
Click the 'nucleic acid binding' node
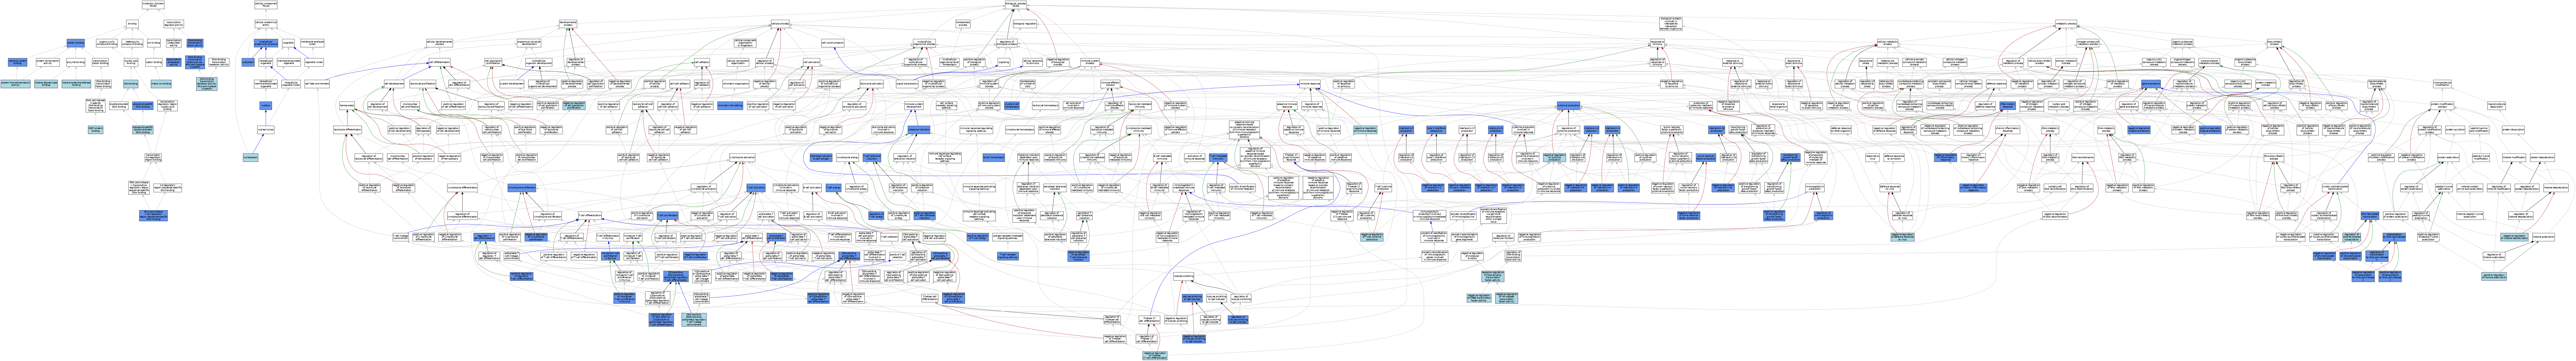[x=131, y=62]
